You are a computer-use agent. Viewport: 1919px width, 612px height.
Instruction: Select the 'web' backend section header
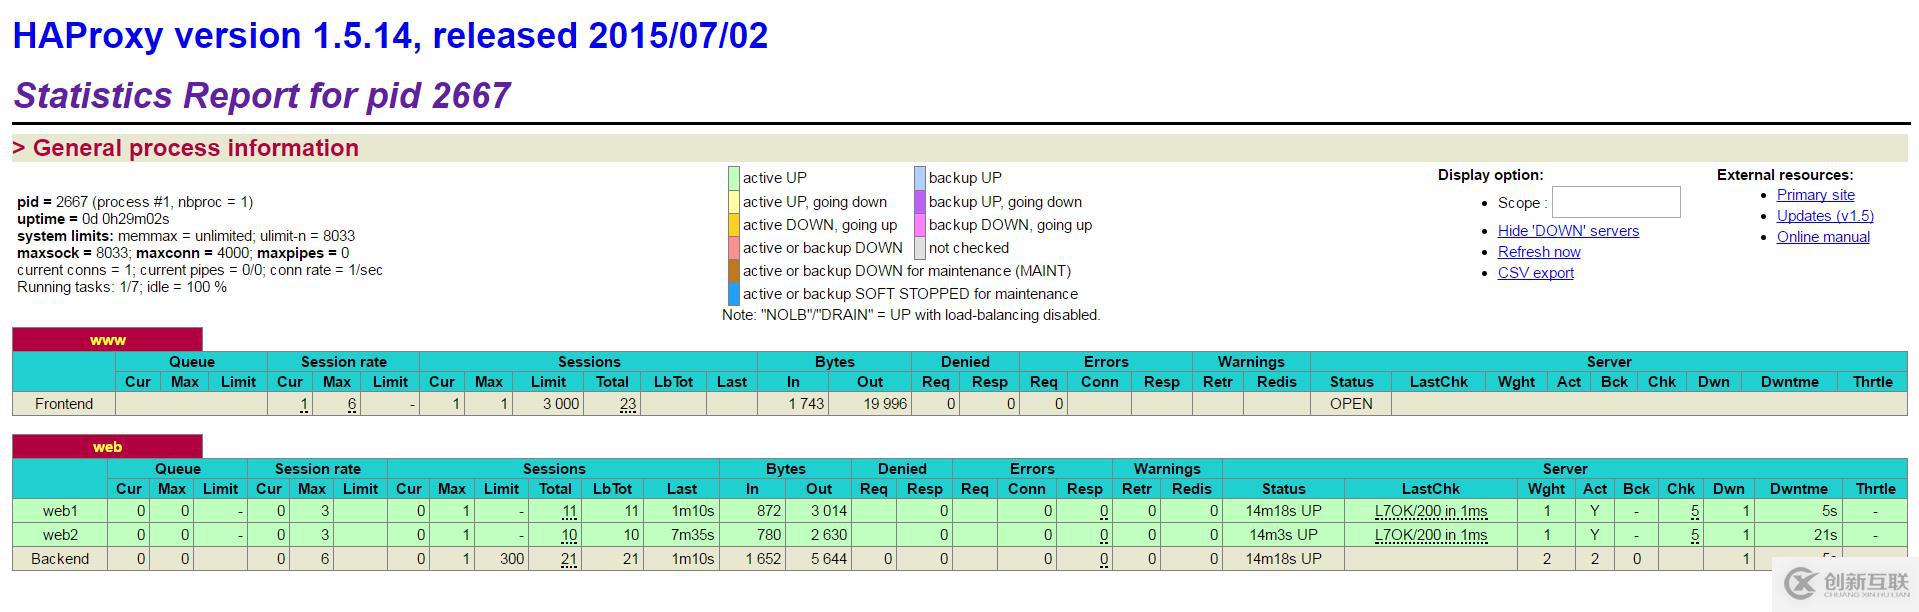point(107,447)
